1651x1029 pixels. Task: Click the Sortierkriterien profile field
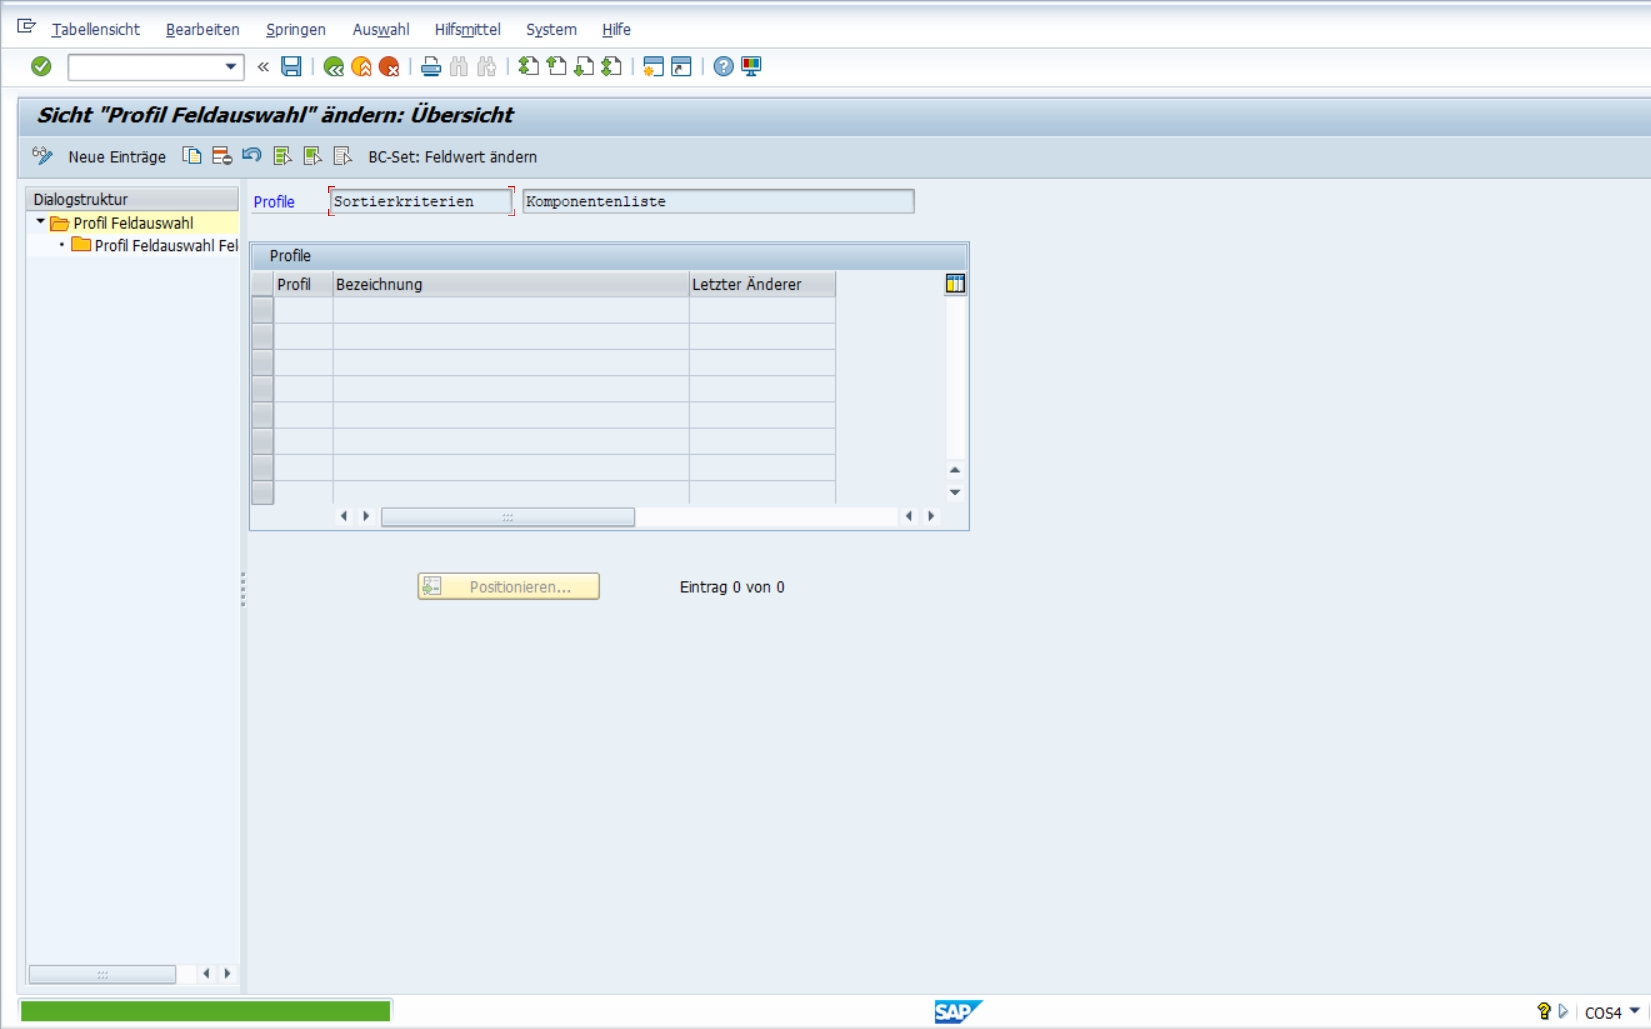click(x=421, y=201)
